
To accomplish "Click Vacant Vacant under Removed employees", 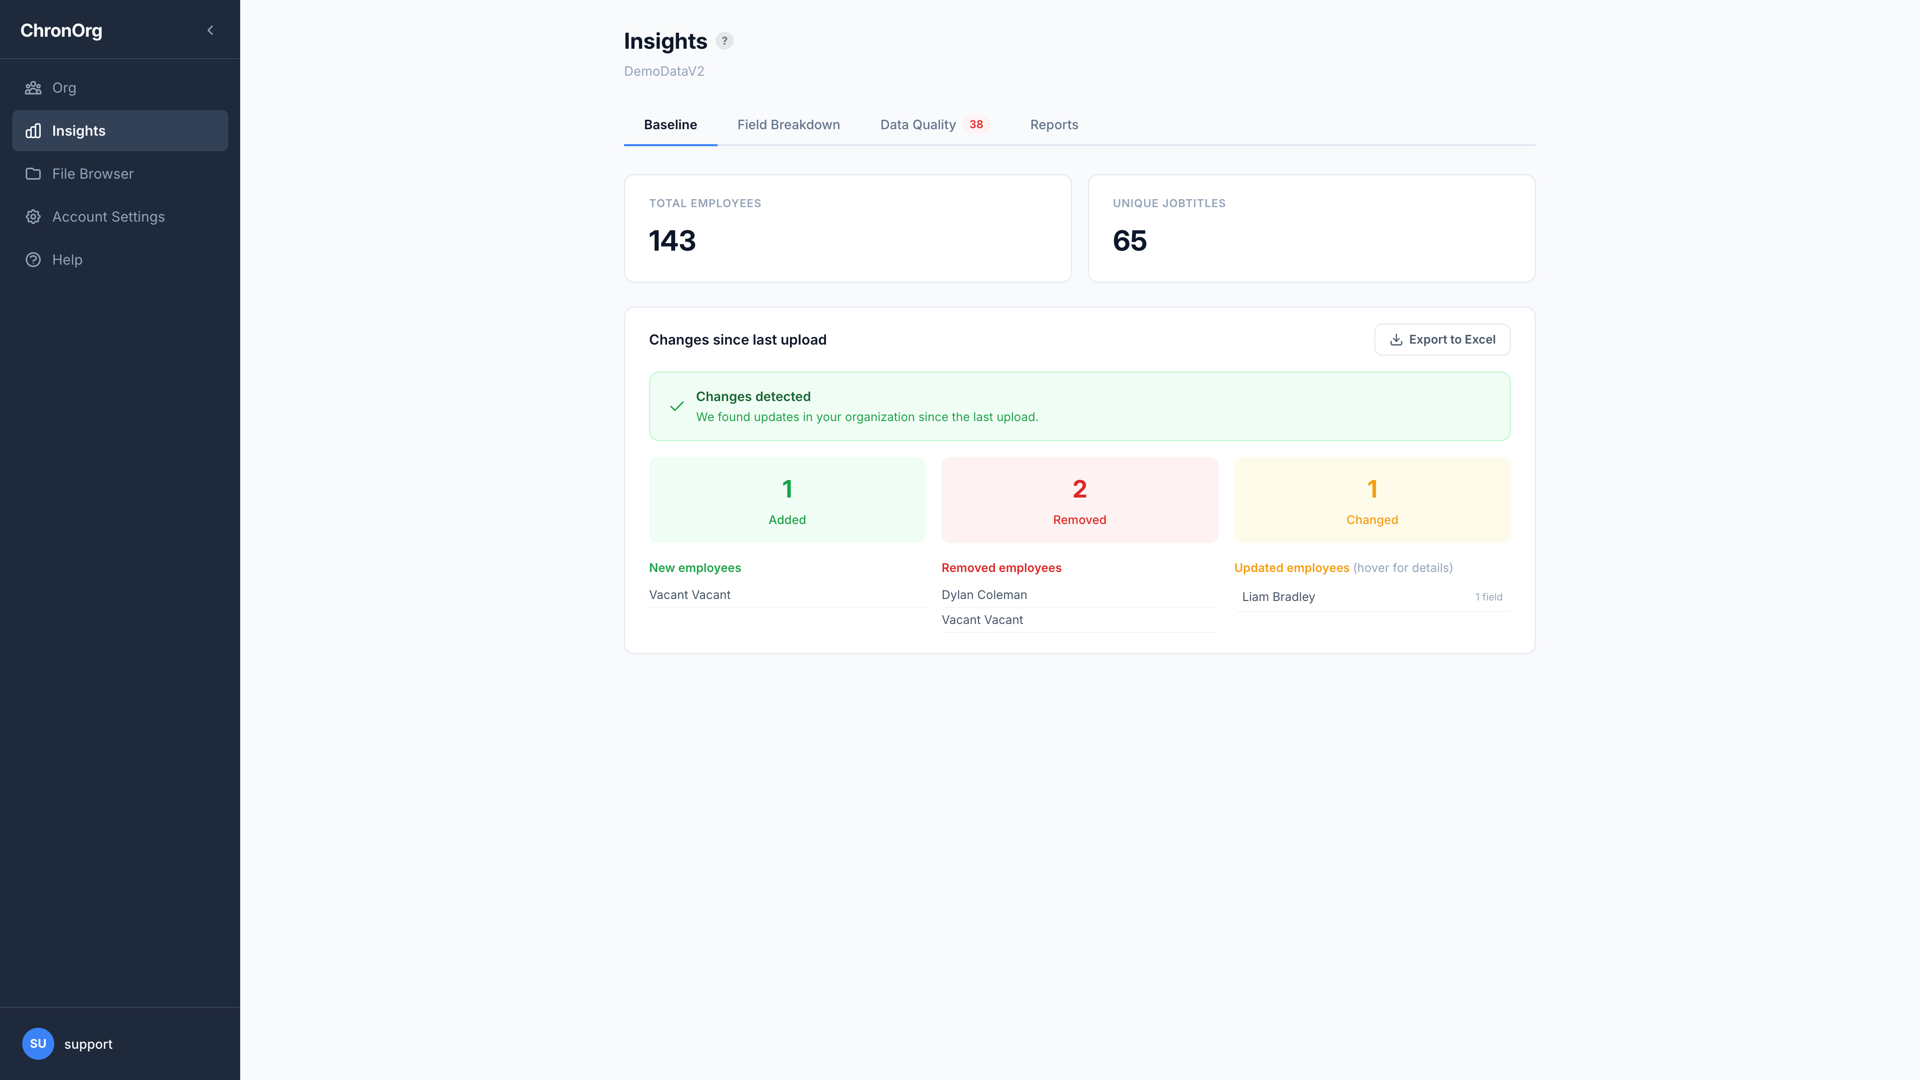I will [x=982, y=620].
